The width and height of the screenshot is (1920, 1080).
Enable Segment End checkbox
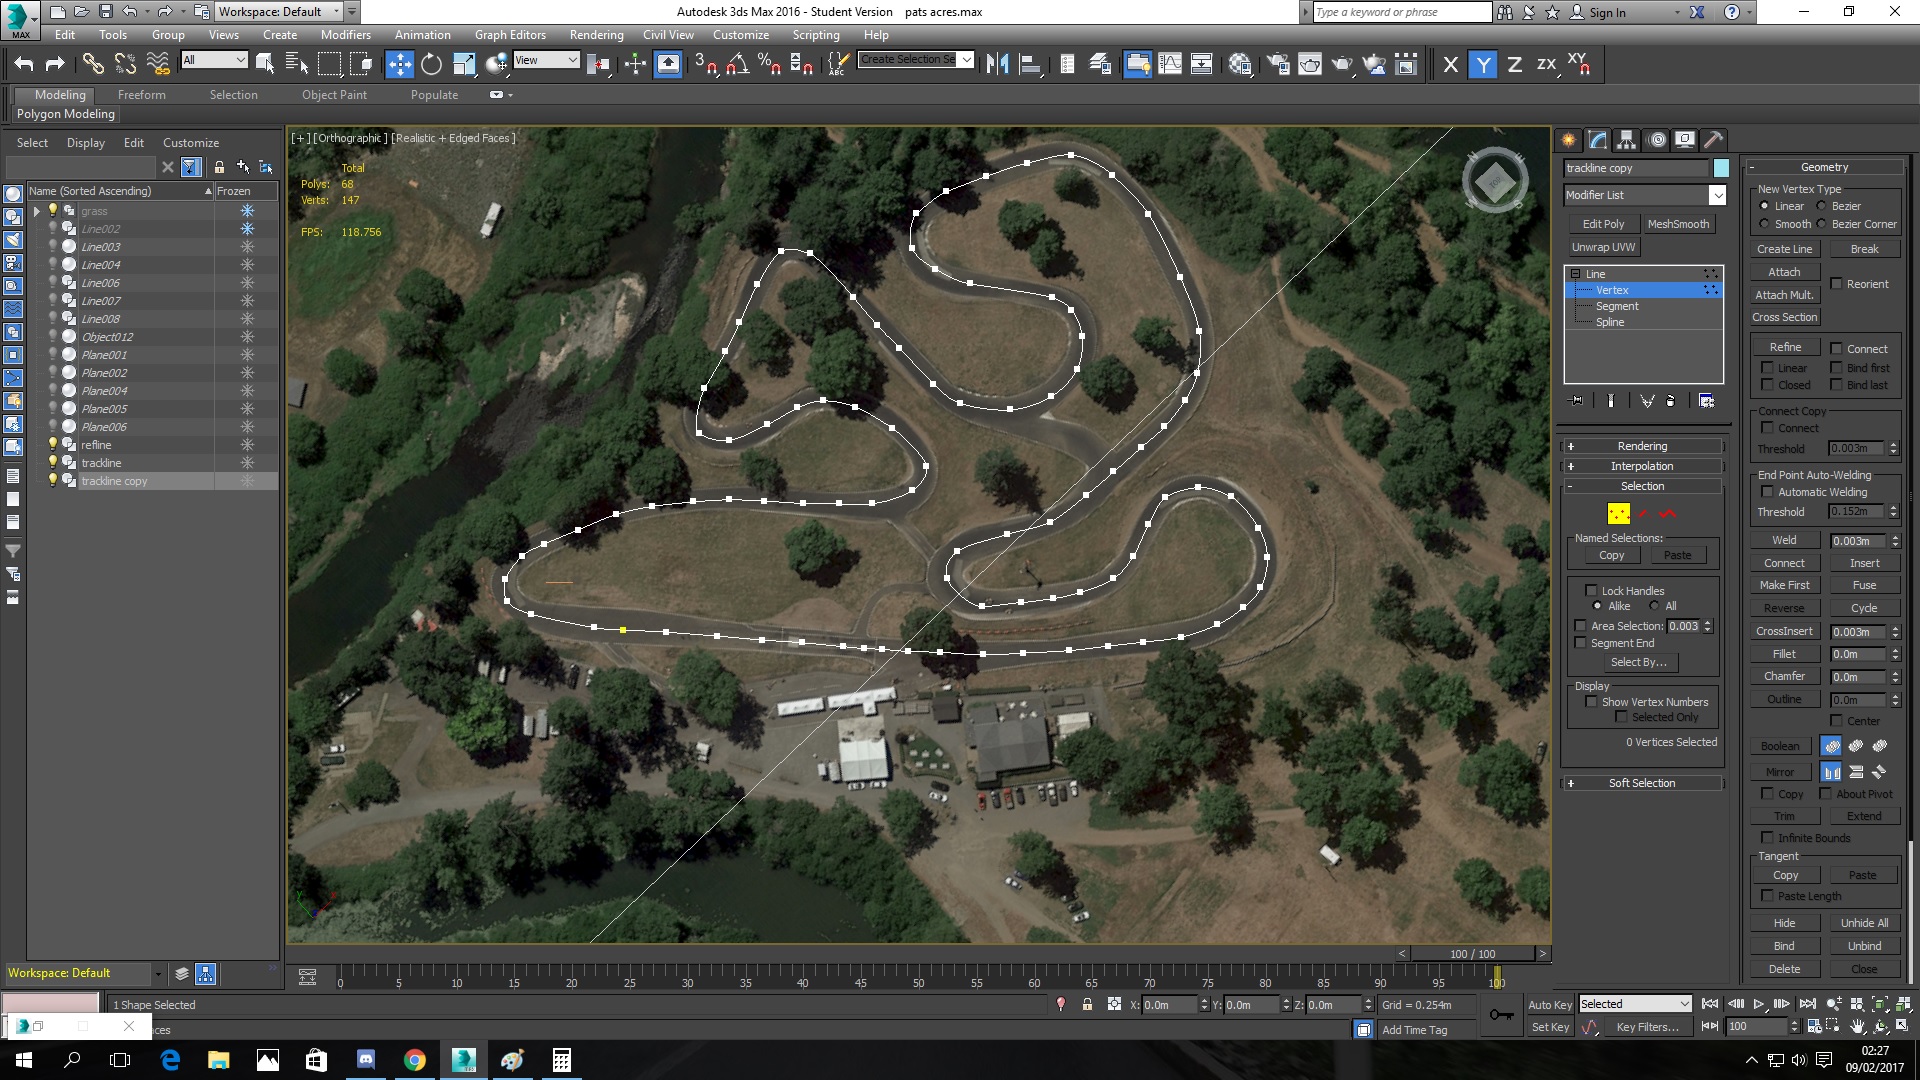click(1580, 643)
